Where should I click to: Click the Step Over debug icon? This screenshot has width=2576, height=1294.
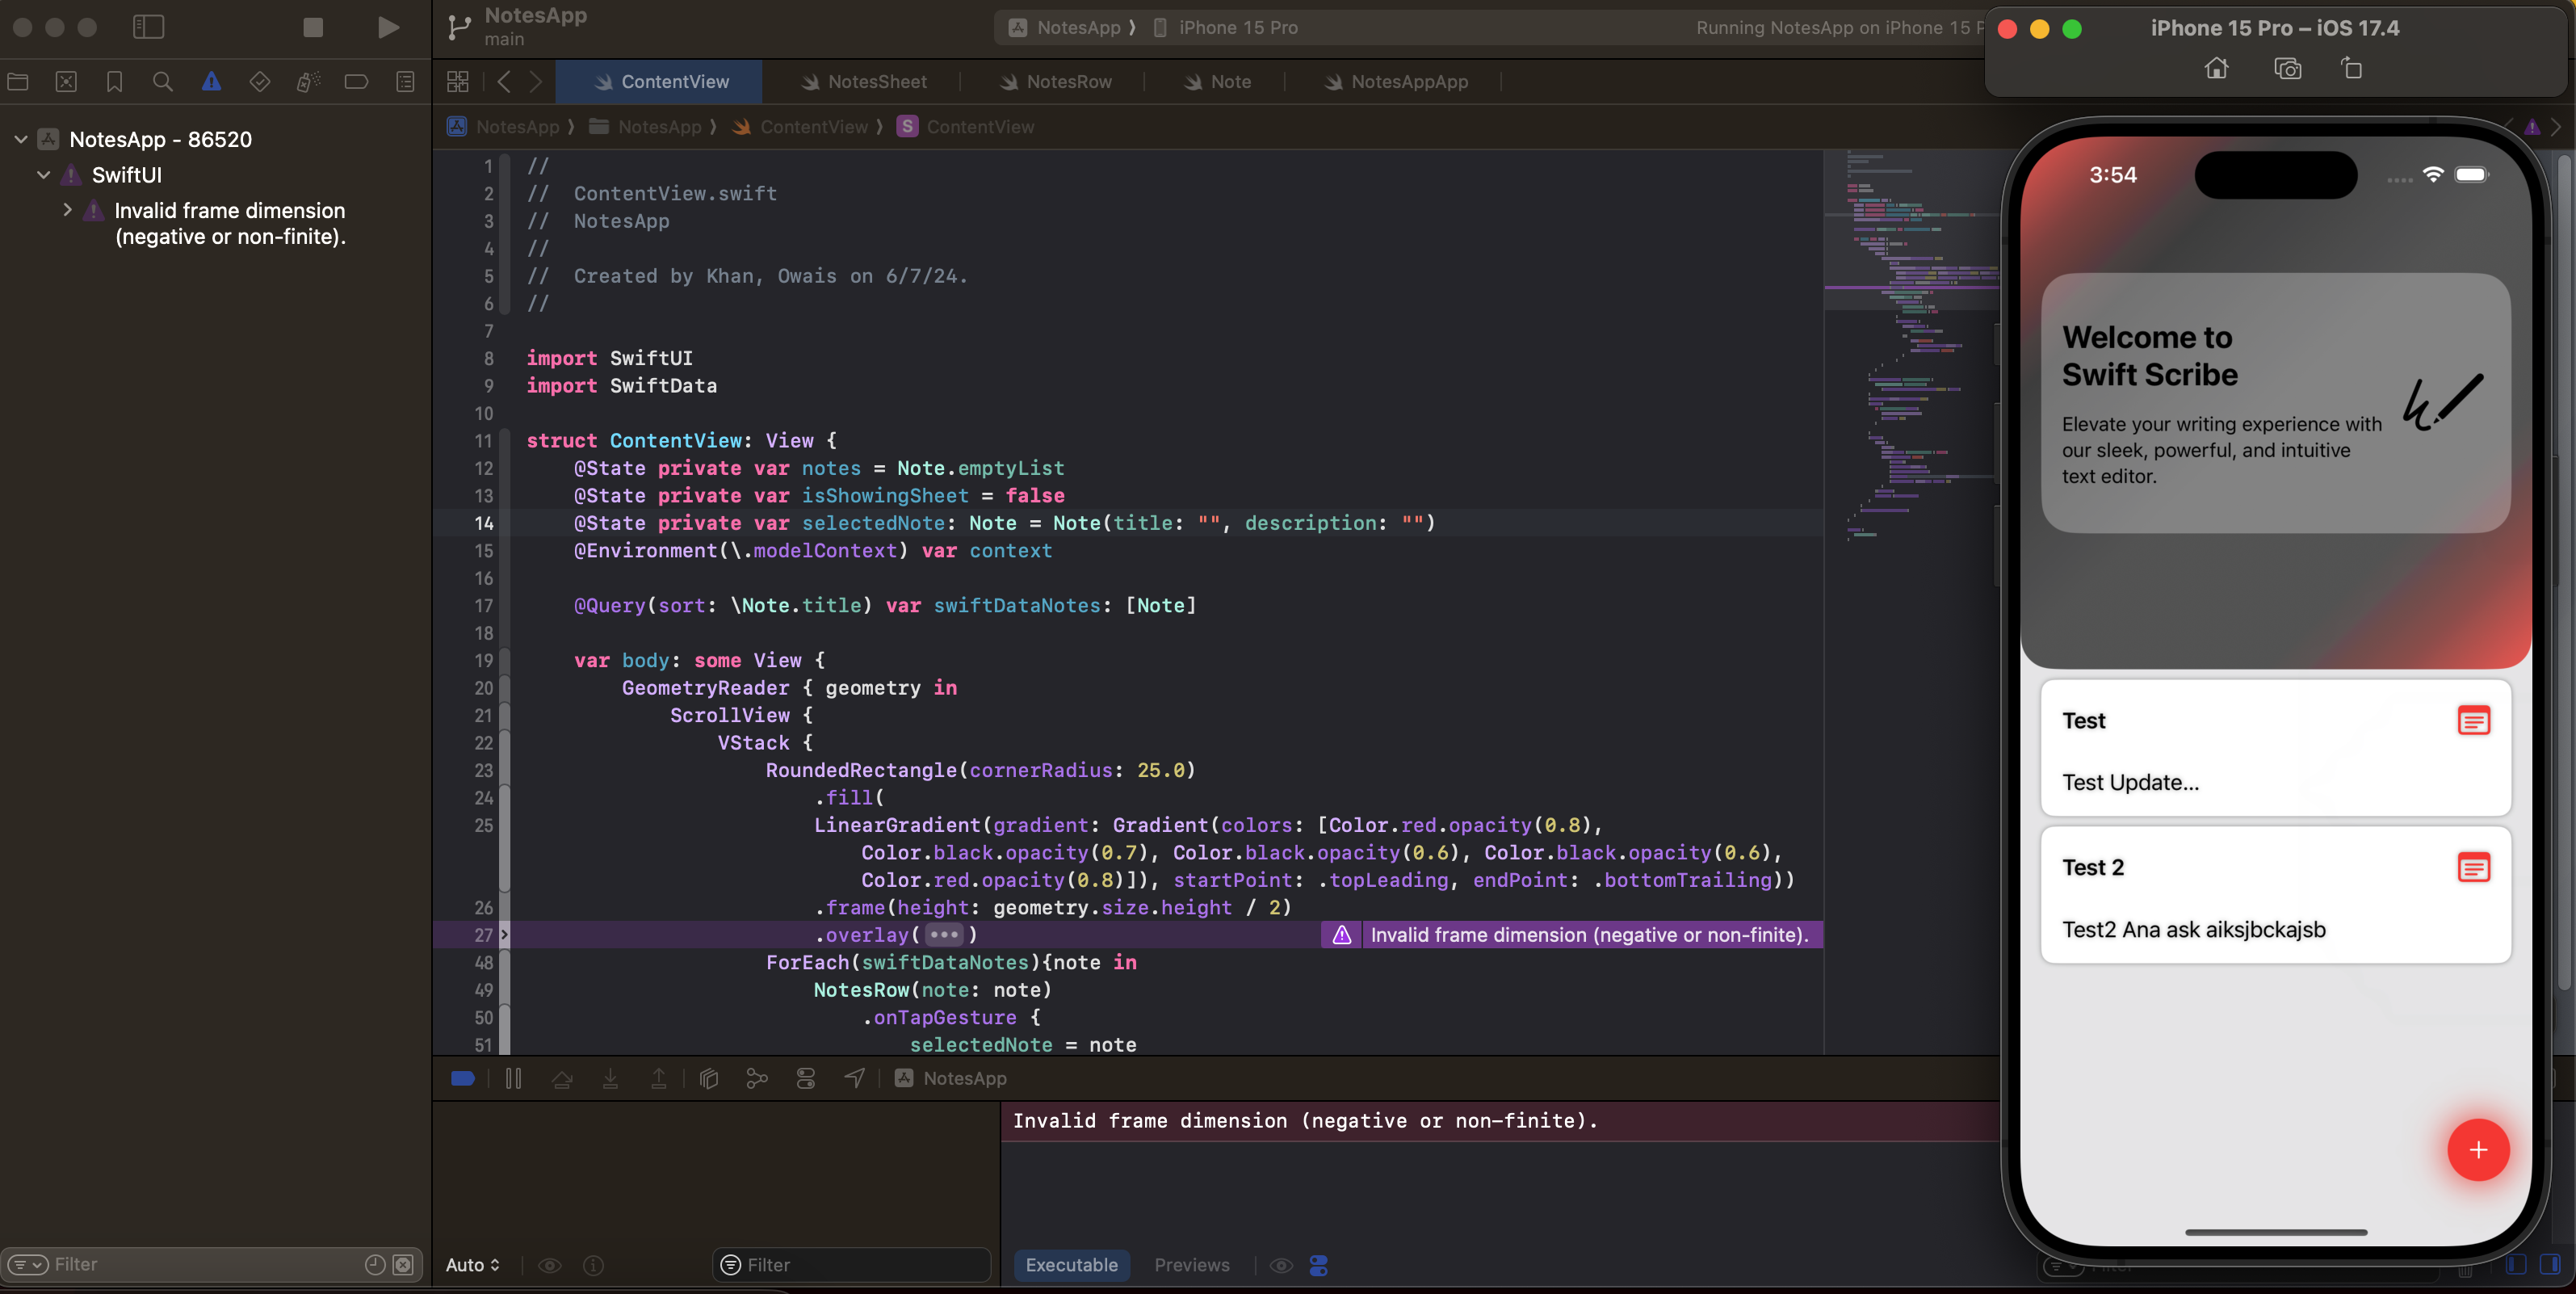click(562, 1079)
